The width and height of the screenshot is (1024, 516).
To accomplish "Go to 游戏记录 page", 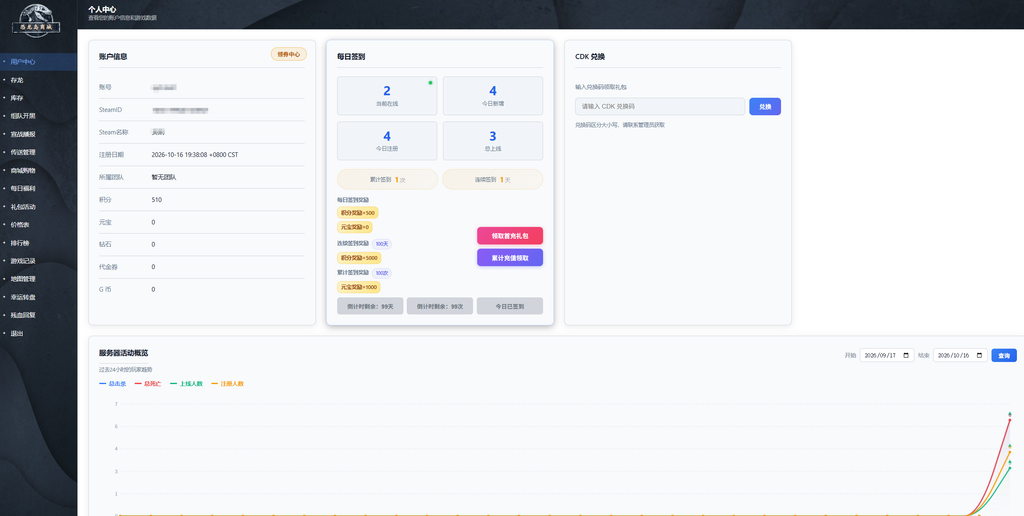I will click(39, 261).
